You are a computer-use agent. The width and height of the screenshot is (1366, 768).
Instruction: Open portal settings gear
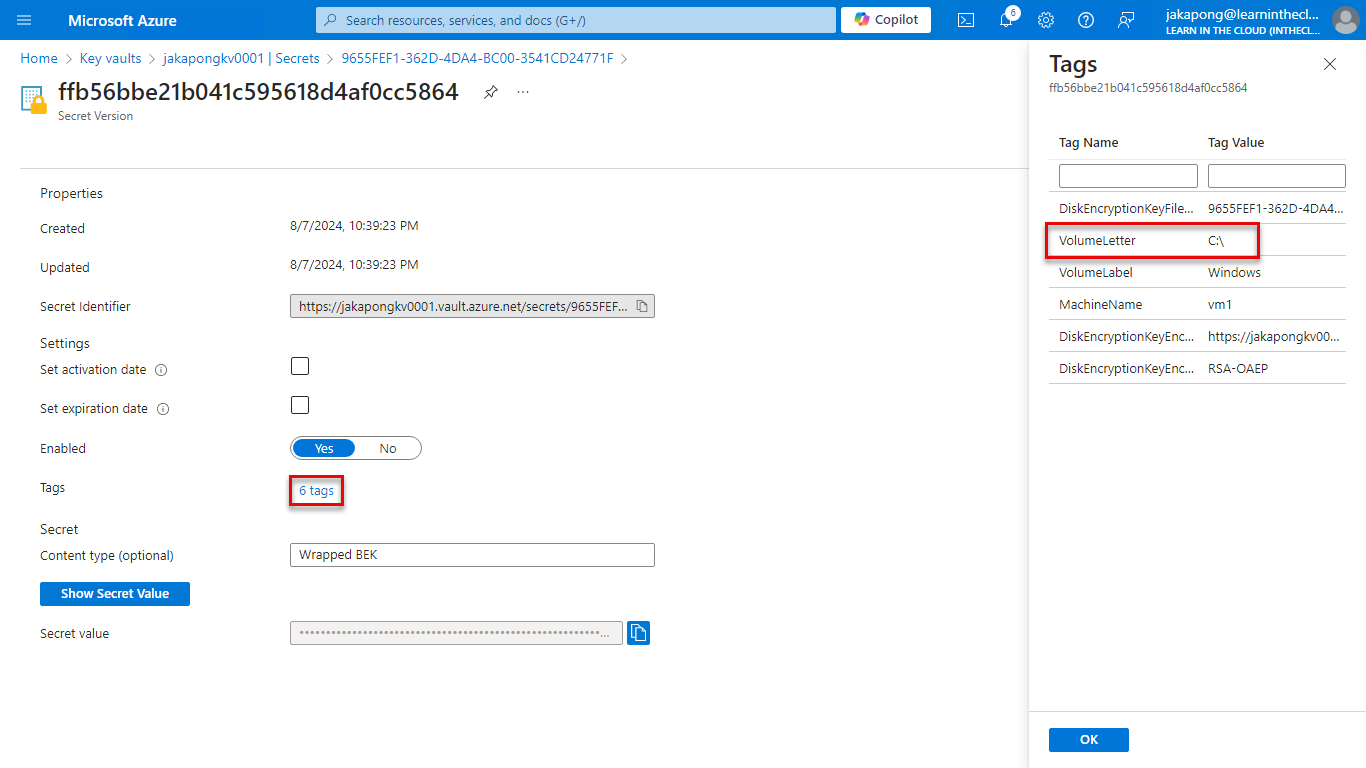(x=1046, y=20)
